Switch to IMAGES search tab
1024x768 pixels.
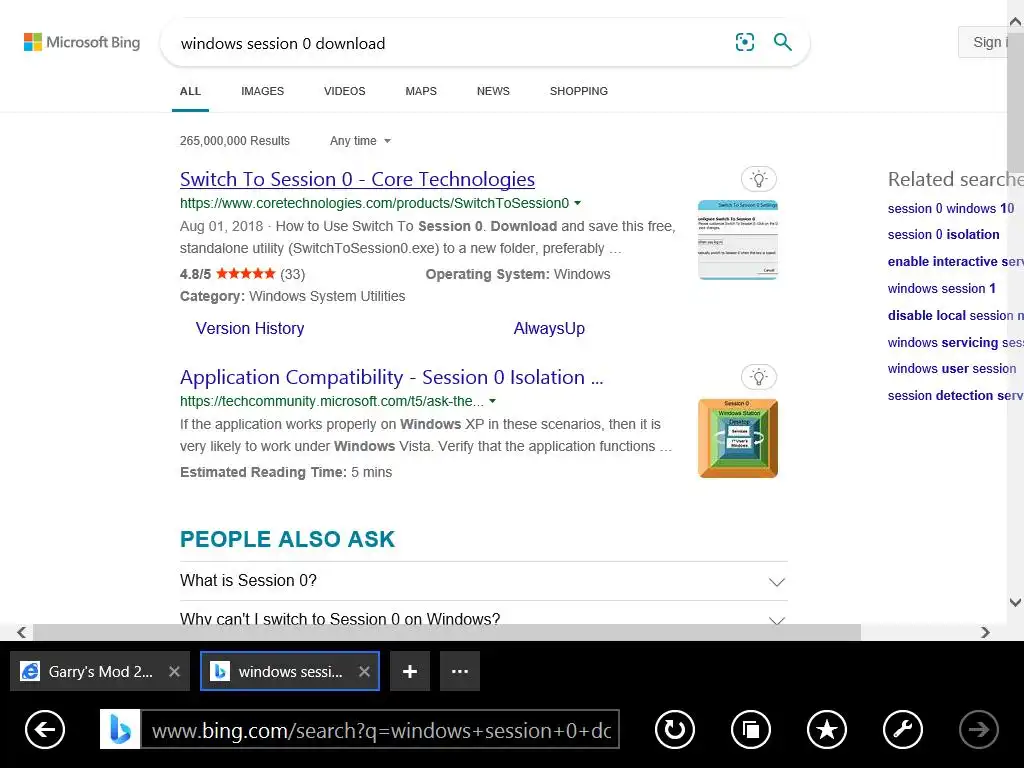click(x=263, y=91)
